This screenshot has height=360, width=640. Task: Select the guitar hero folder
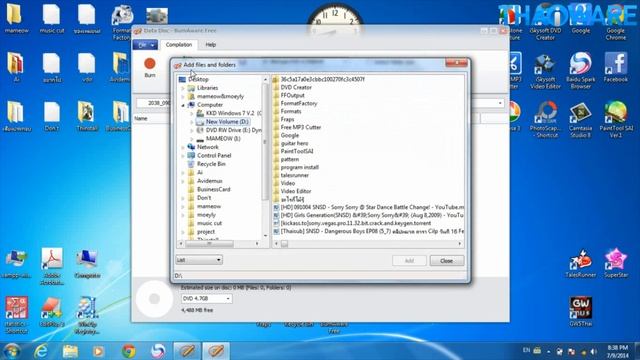point(294,143)
